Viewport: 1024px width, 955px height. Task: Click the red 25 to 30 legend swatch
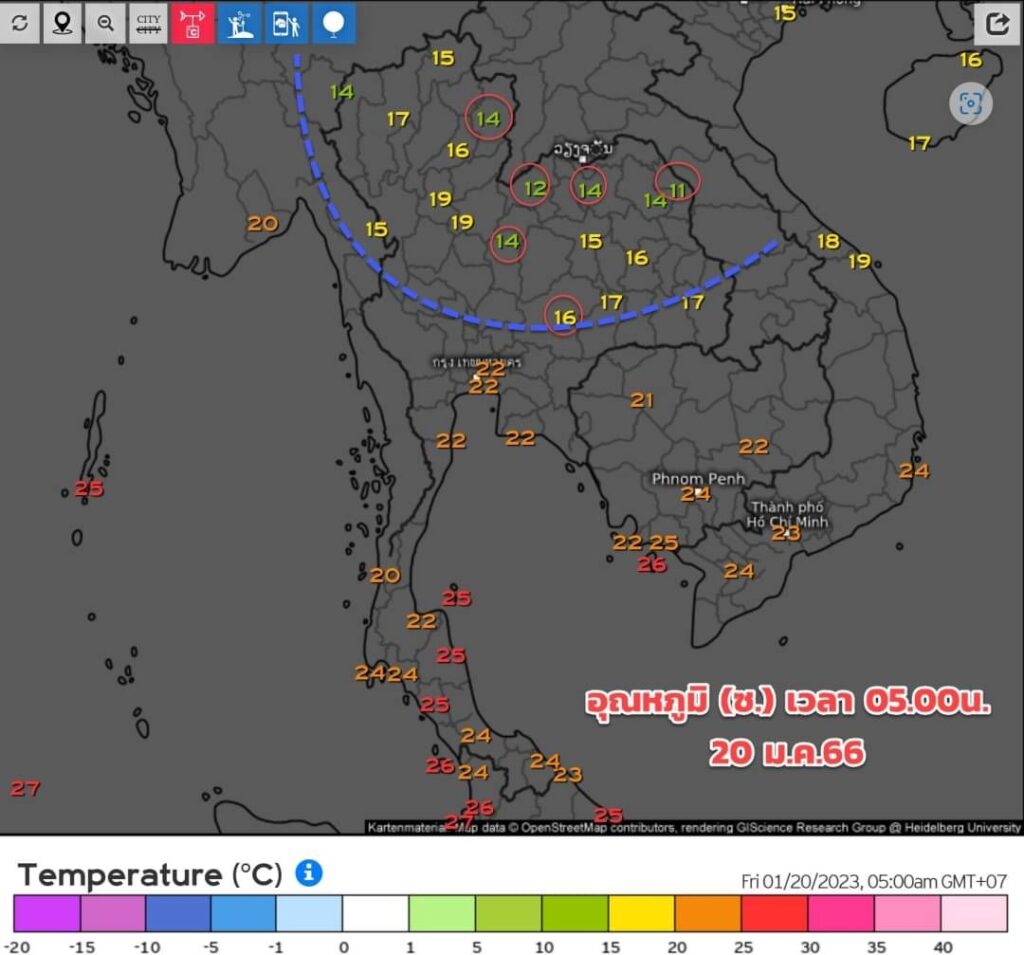point(773,913)
